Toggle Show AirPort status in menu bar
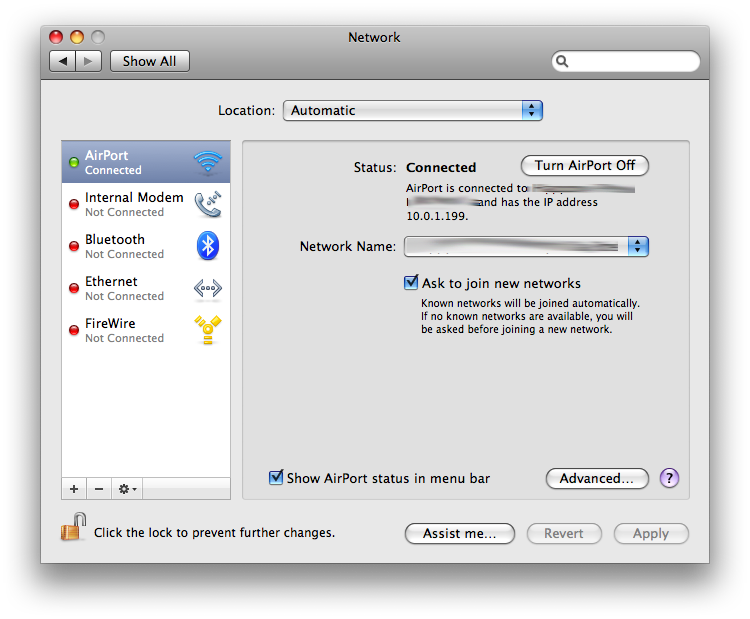 click(x=276, y=477)
